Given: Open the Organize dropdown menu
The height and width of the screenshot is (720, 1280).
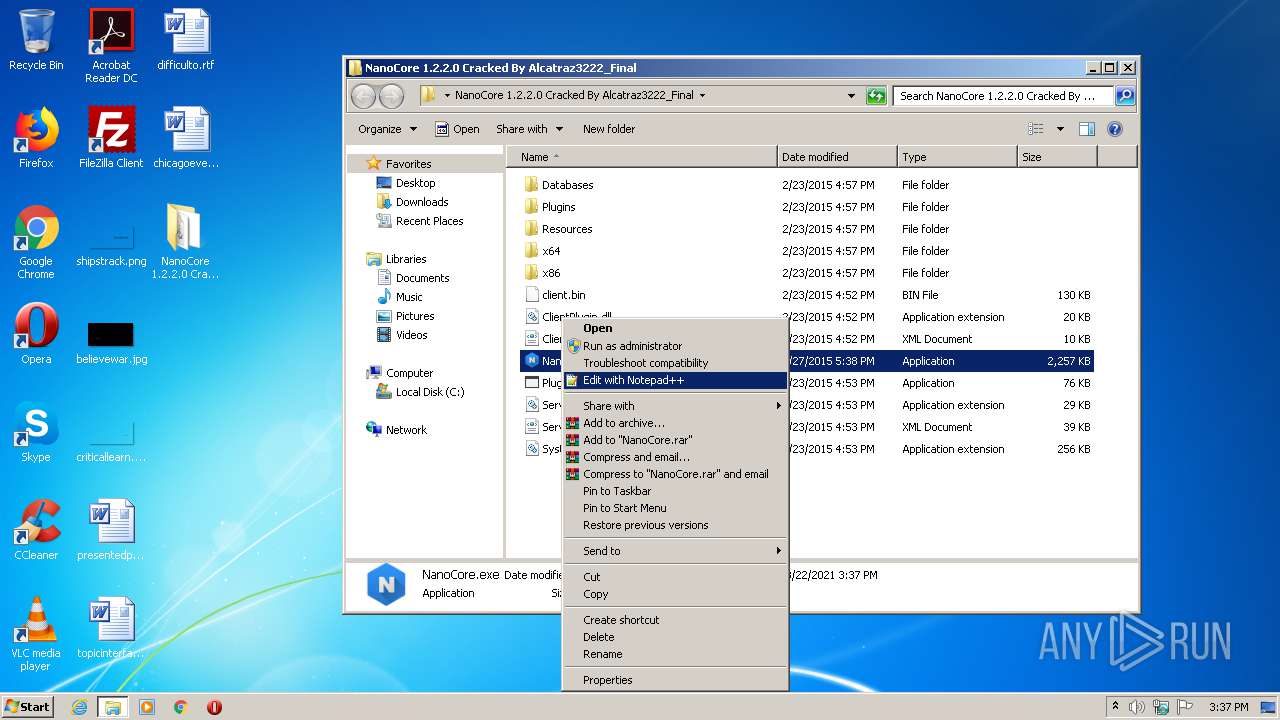Looking at the screenshot, I should pyautogui.click(x=387, y=129).
